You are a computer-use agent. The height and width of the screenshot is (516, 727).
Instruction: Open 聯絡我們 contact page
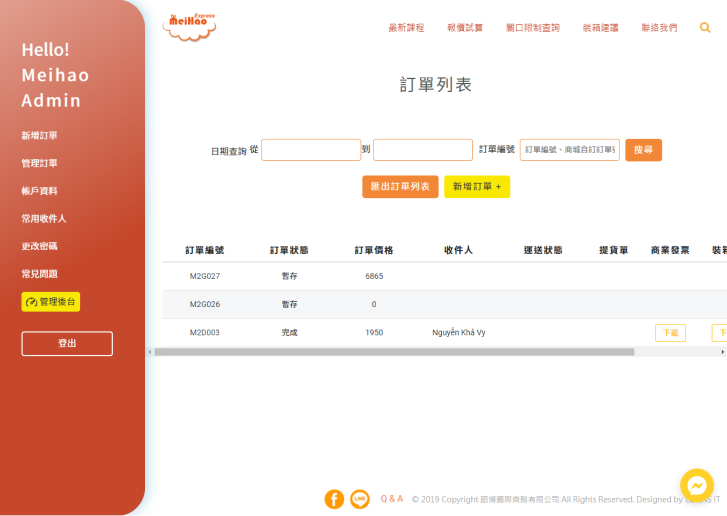point(659,28)
